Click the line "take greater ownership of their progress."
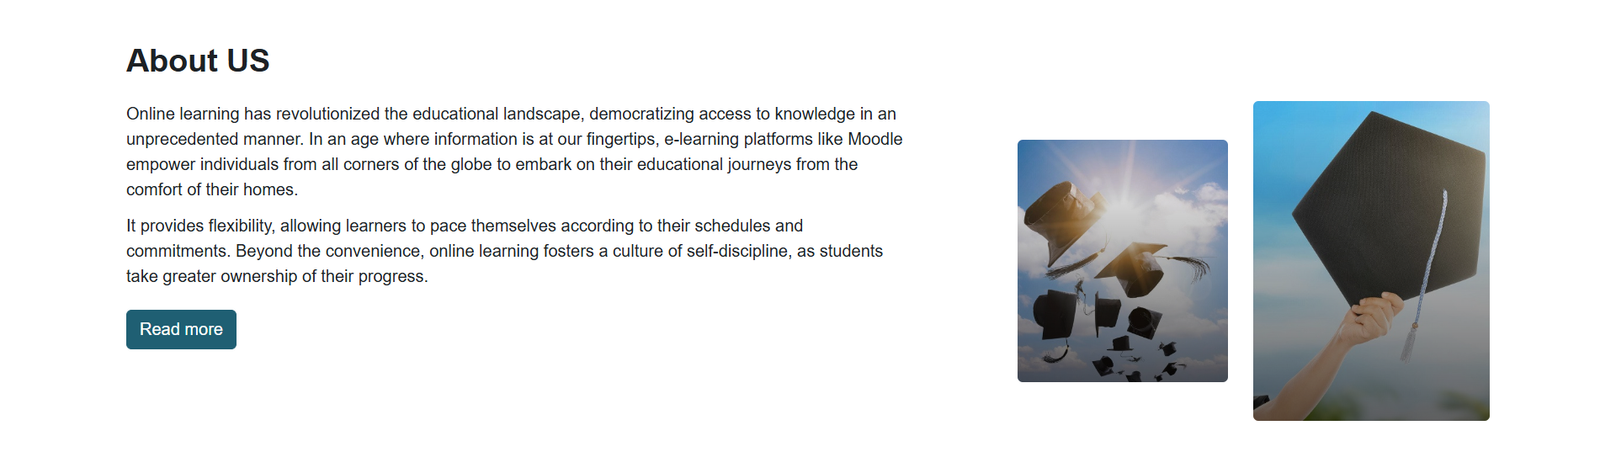 (x=277, y=277)
